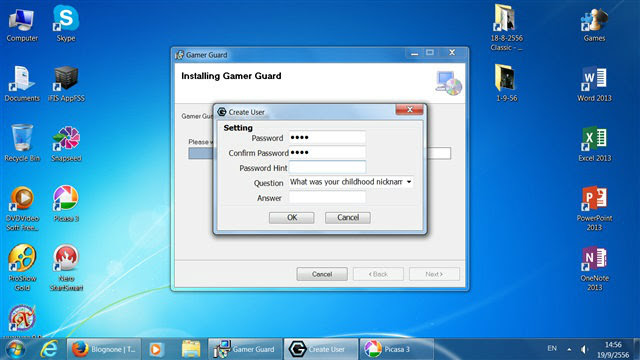Click the Windows Start button
Viewport: 640px width, 360px height.
pos(16,349)
